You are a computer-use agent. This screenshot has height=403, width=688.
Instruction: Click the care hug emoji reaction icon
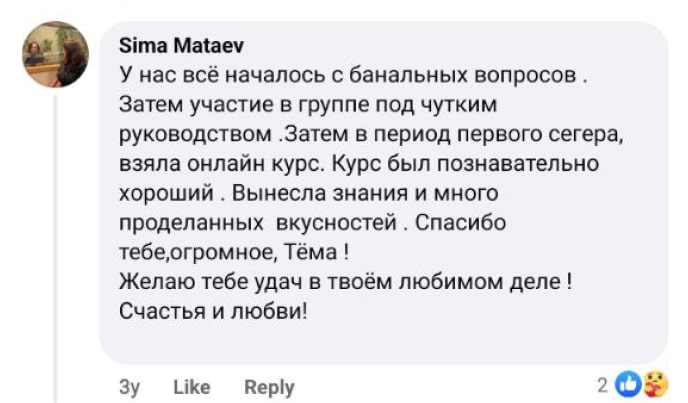pos(653,383)
